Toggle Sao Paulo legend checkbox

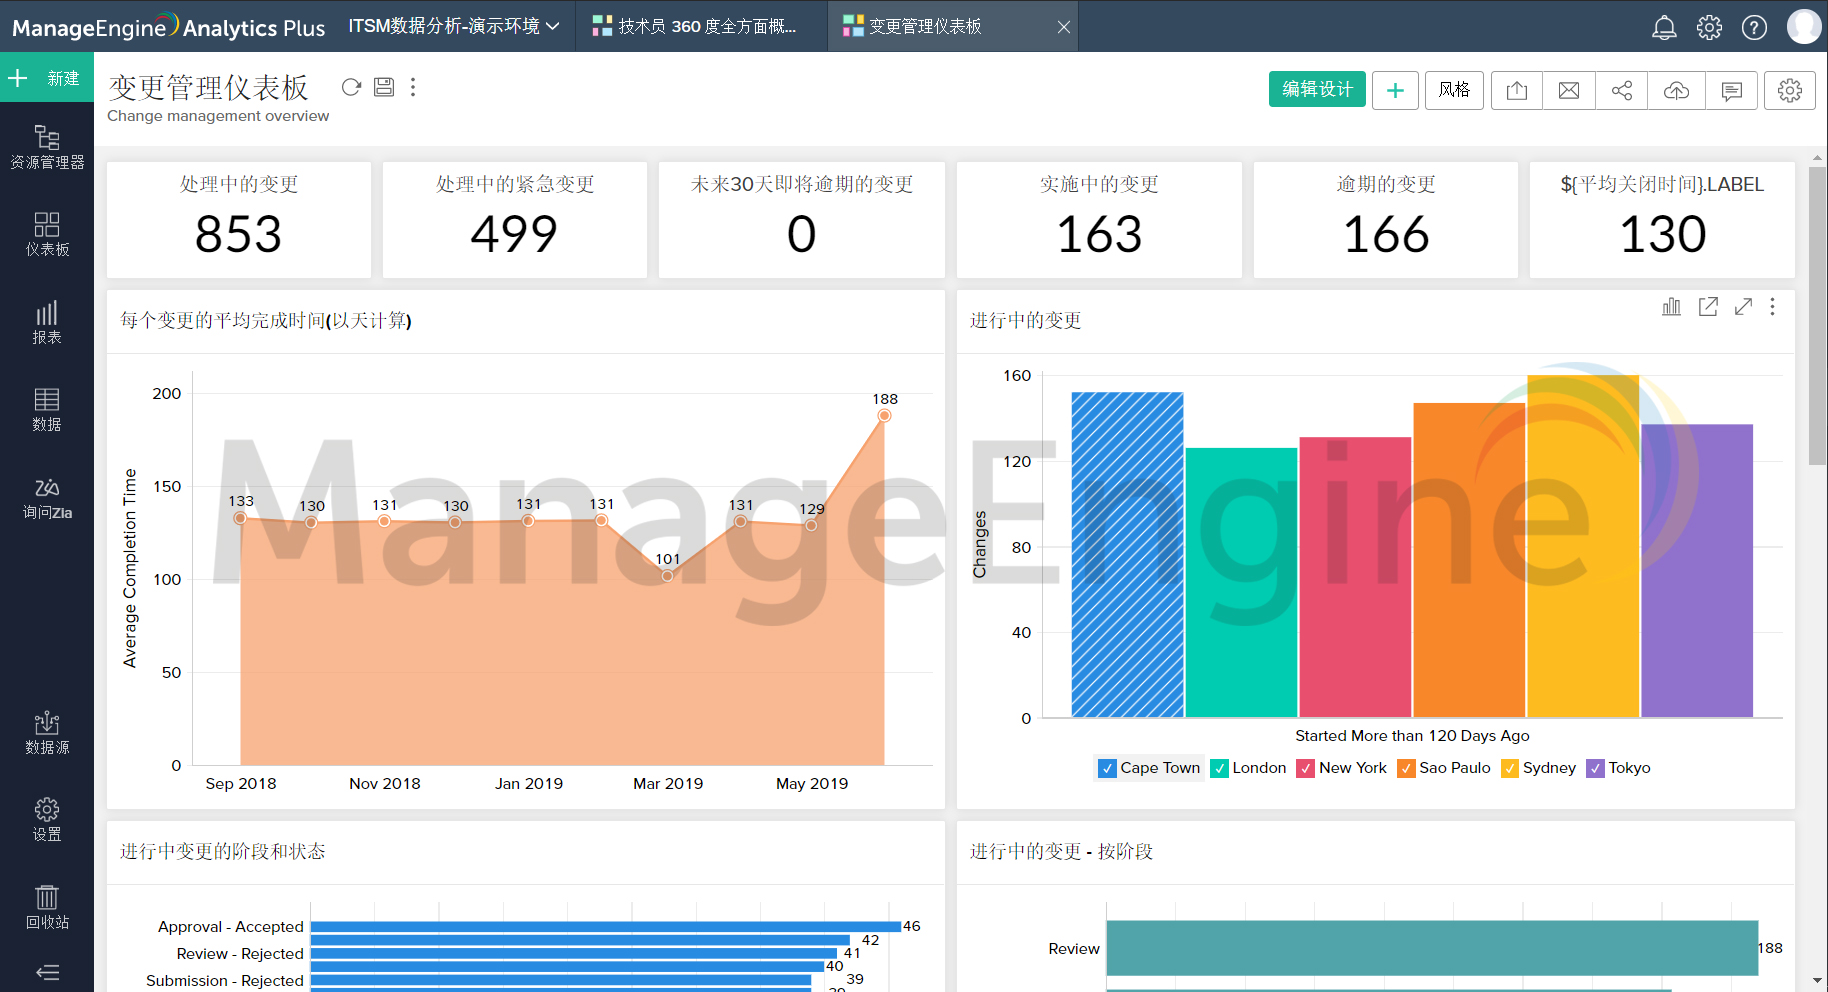tap(1406, 768)
